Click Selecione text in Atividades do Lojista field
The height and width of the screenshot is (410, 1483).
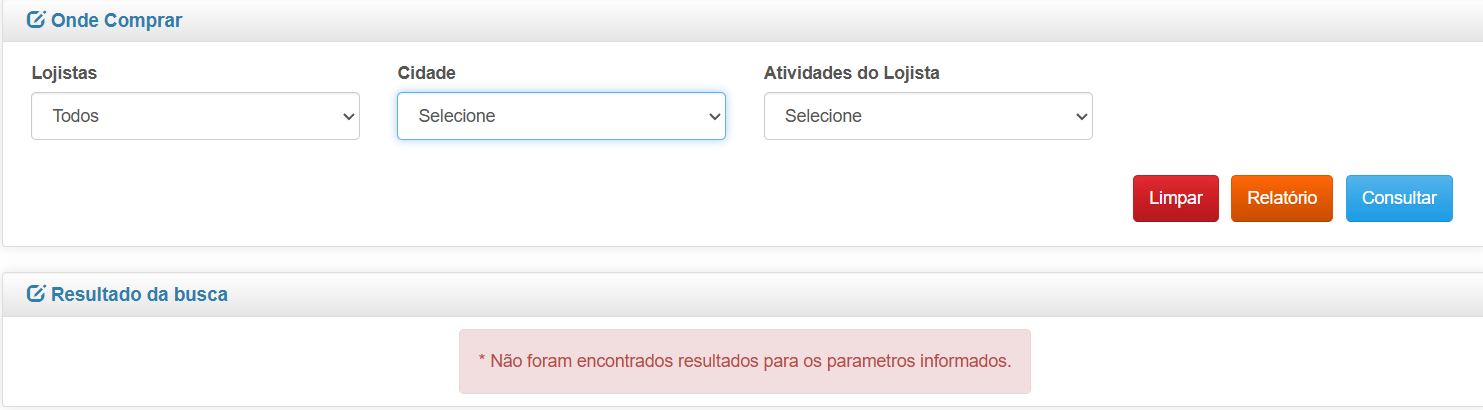point(823,116)
